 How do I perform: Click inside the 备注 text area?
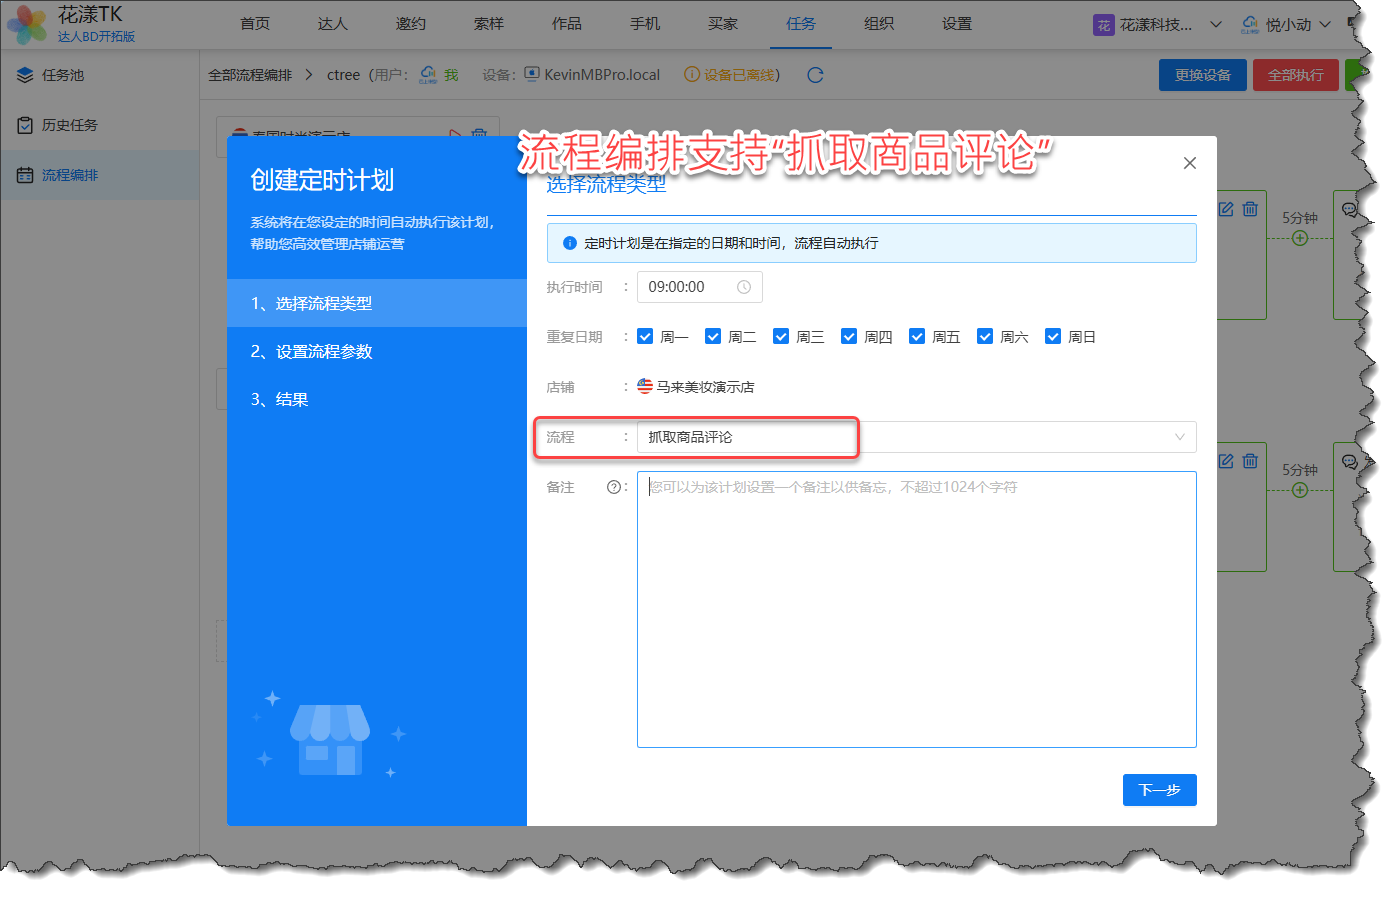point(916,609)
